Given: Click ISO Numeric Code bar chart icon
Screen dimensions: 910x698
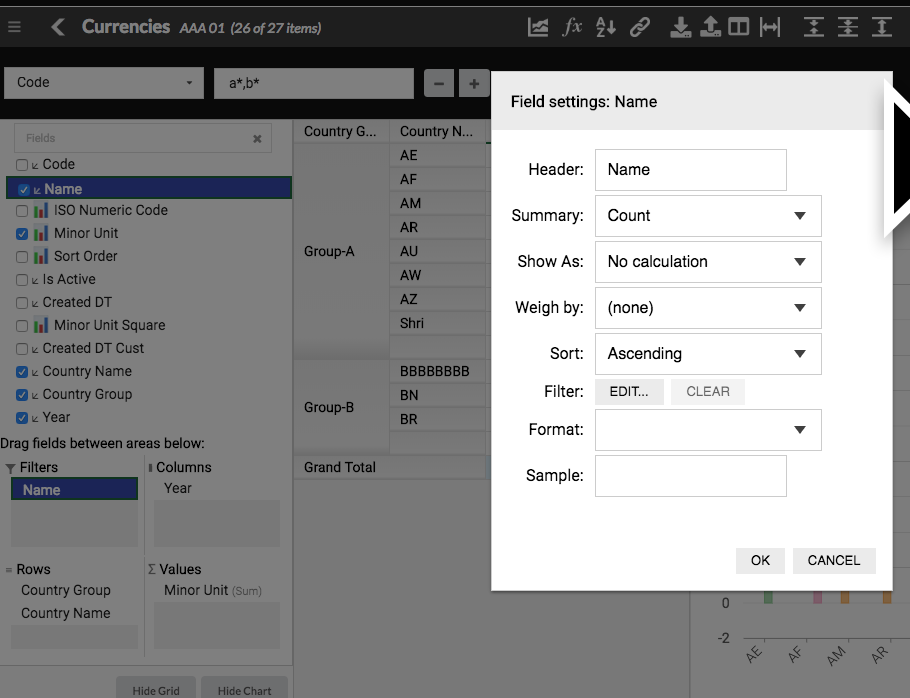Looking at the screenshot, I should click(x=41, y=210).
